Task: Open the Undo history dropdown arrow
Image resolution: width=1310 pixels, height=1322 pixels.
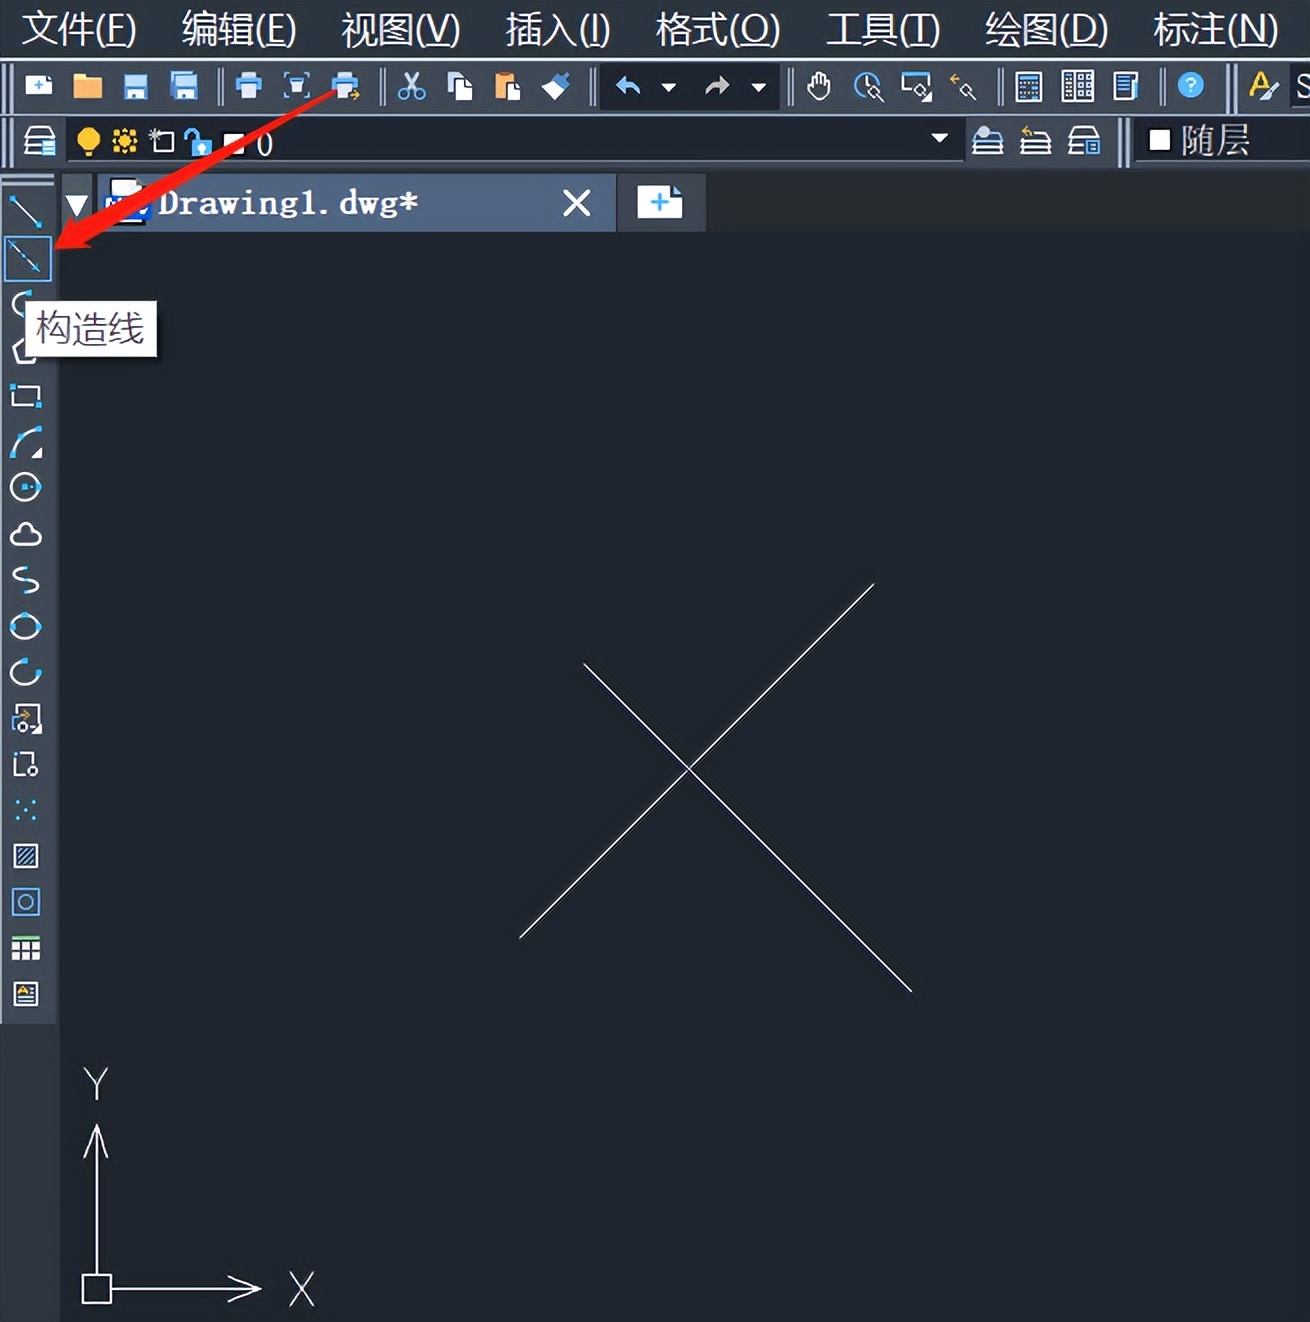Action: [x=669, y=87]
